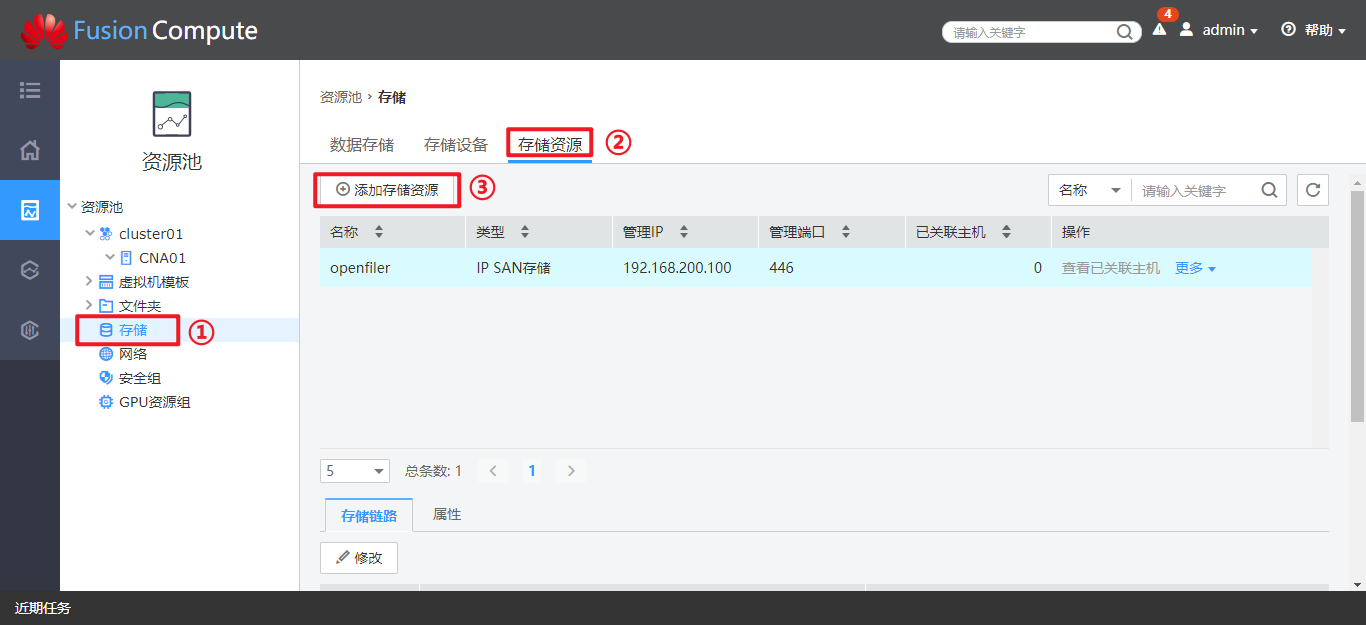
Task: Sort by 已关联主机 column arrows
Action: 1006,232
